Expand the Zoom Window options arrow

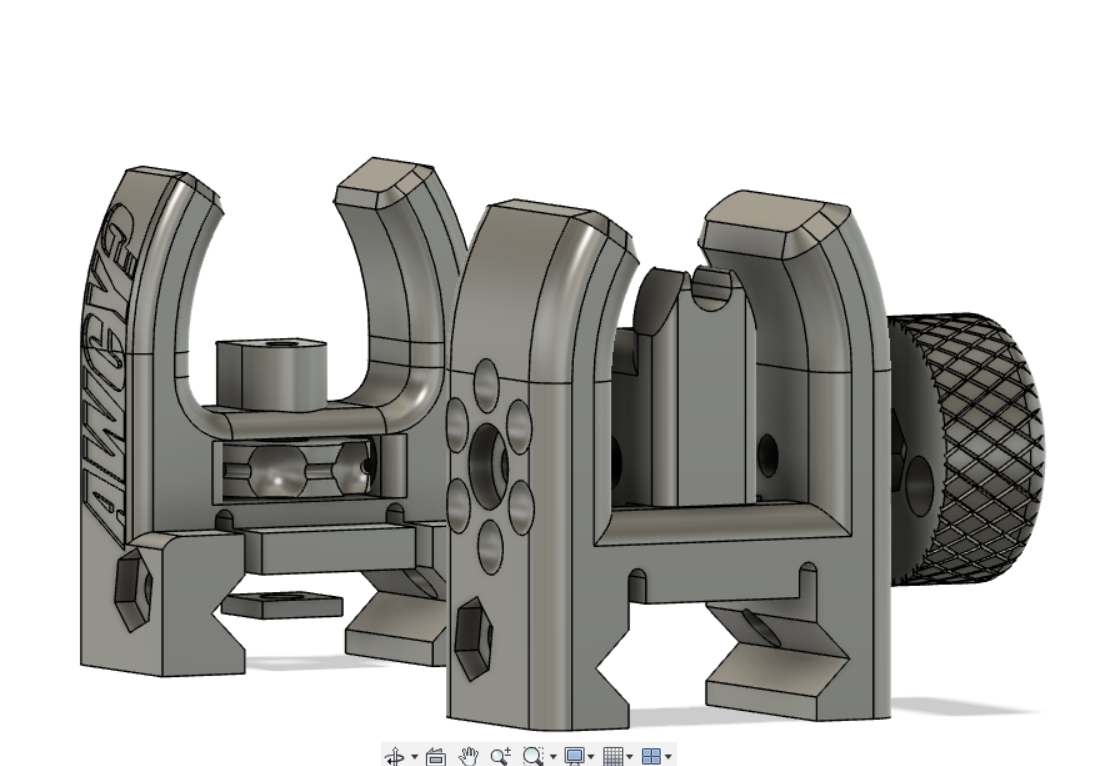pos(551,758)
